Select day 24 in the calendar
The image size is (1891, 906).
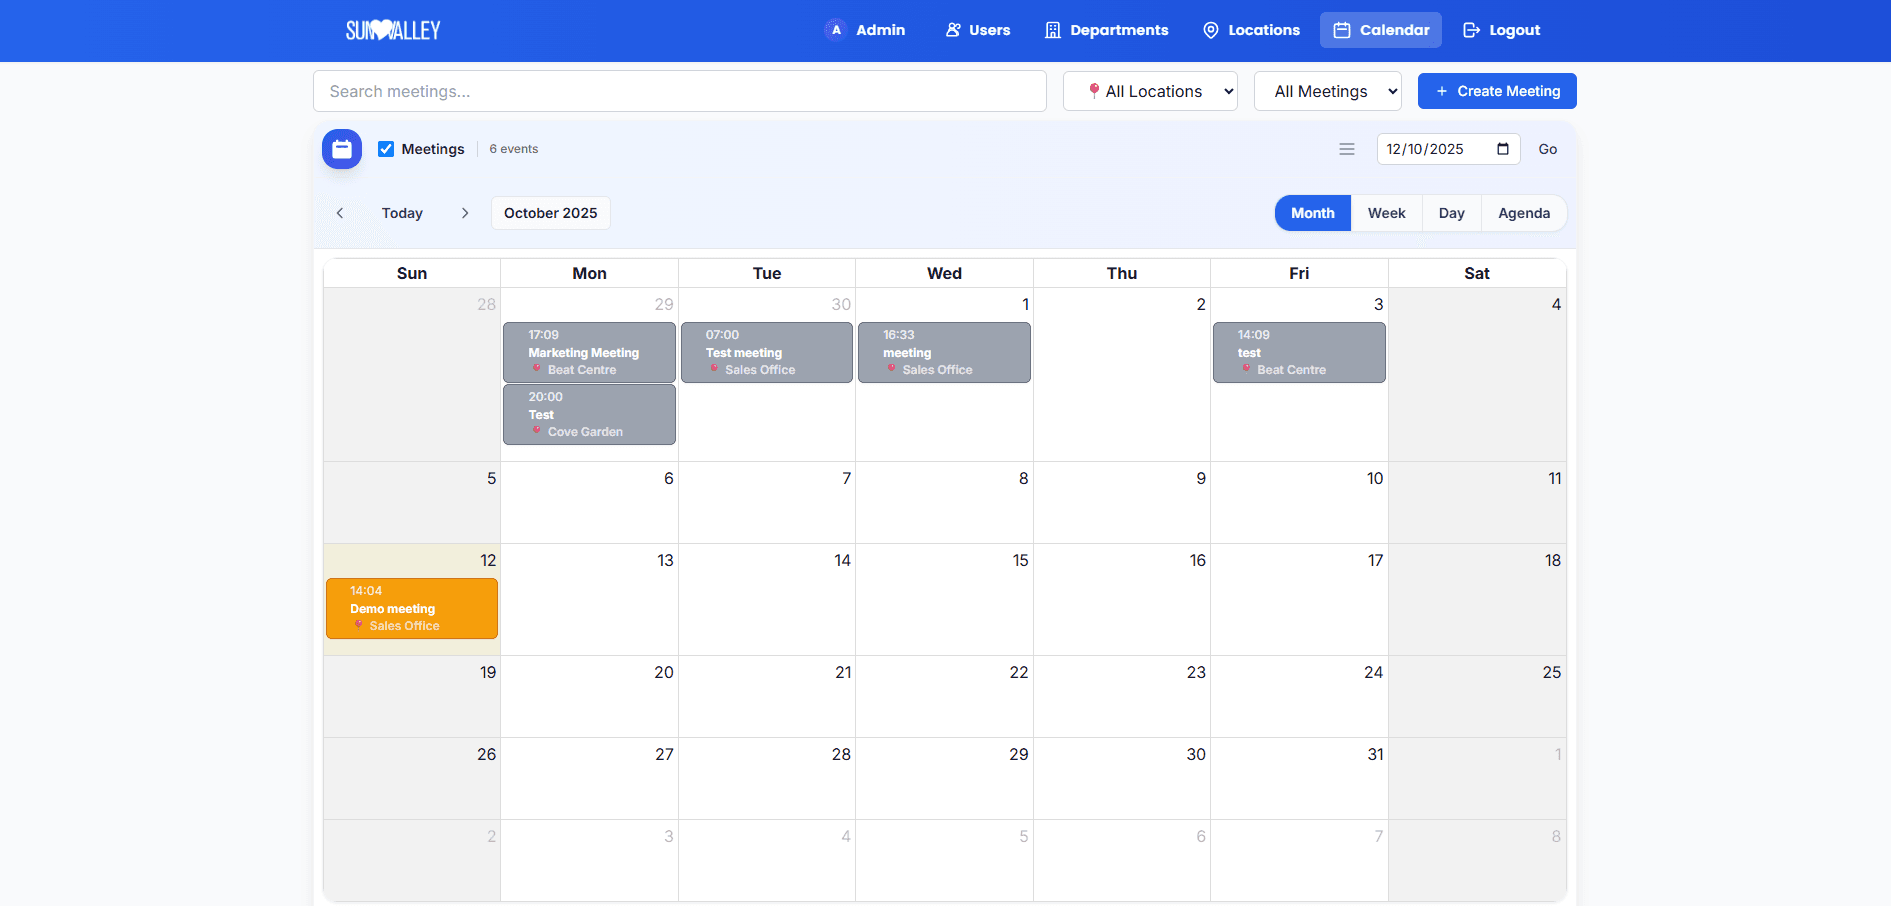coord(1374,672)
